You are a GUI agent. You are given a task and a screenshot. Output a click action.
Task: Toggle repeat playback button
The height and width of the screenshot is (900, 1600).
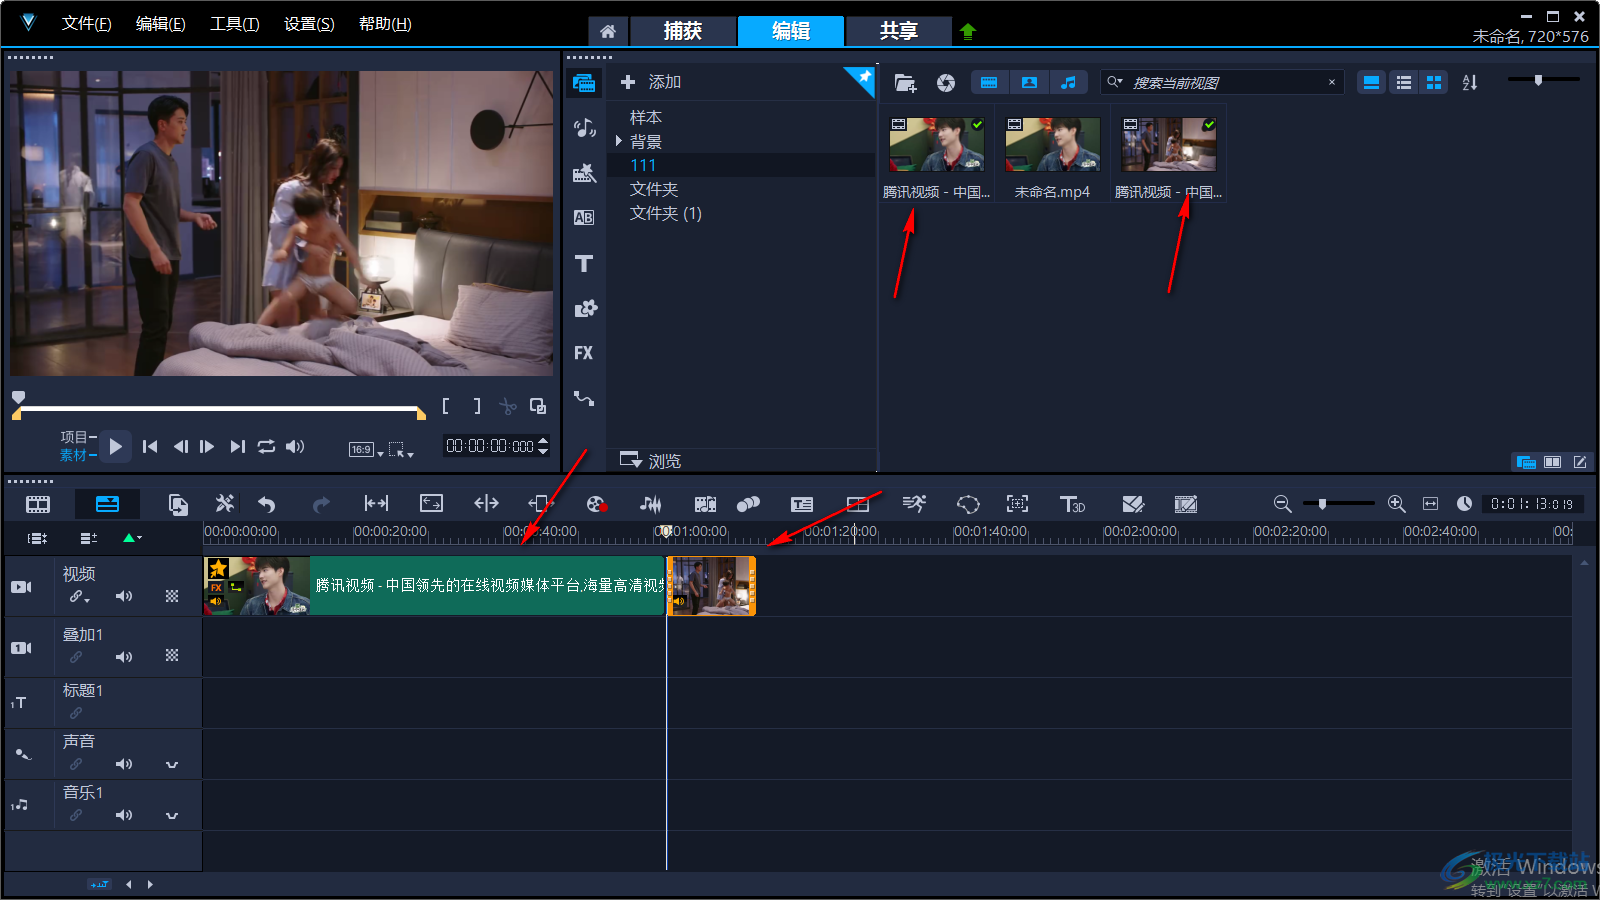pyautogui.click(x=266, y=447)
